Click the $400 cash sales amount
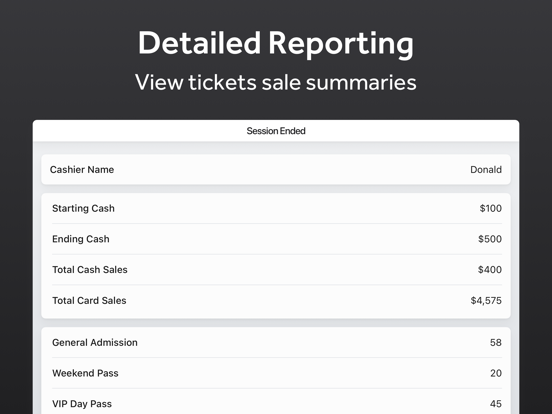This screenshot has height=414, width=552. point(490,270)
